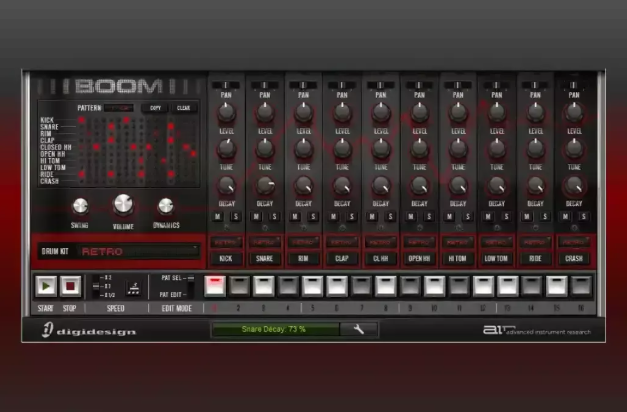Mute the Crash channel
Image resolution: width=627 pixels, height=412 pixels.
click(565, 217)
